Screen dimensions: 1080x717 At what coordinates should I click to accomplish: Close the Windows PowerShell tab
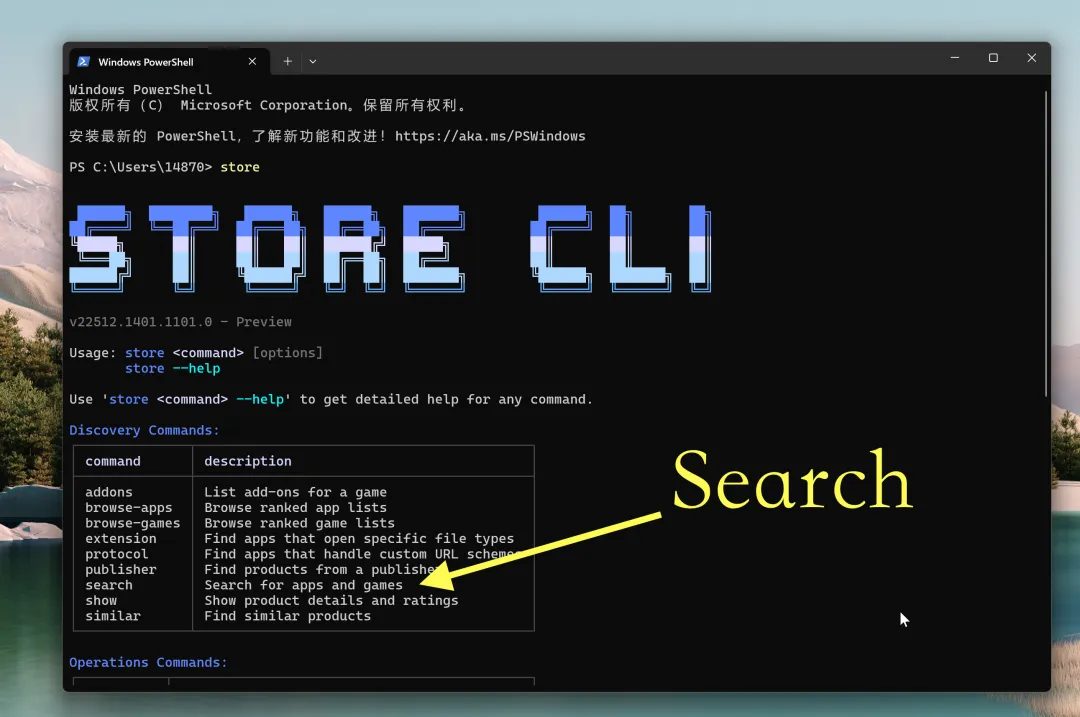click(252, 61)
